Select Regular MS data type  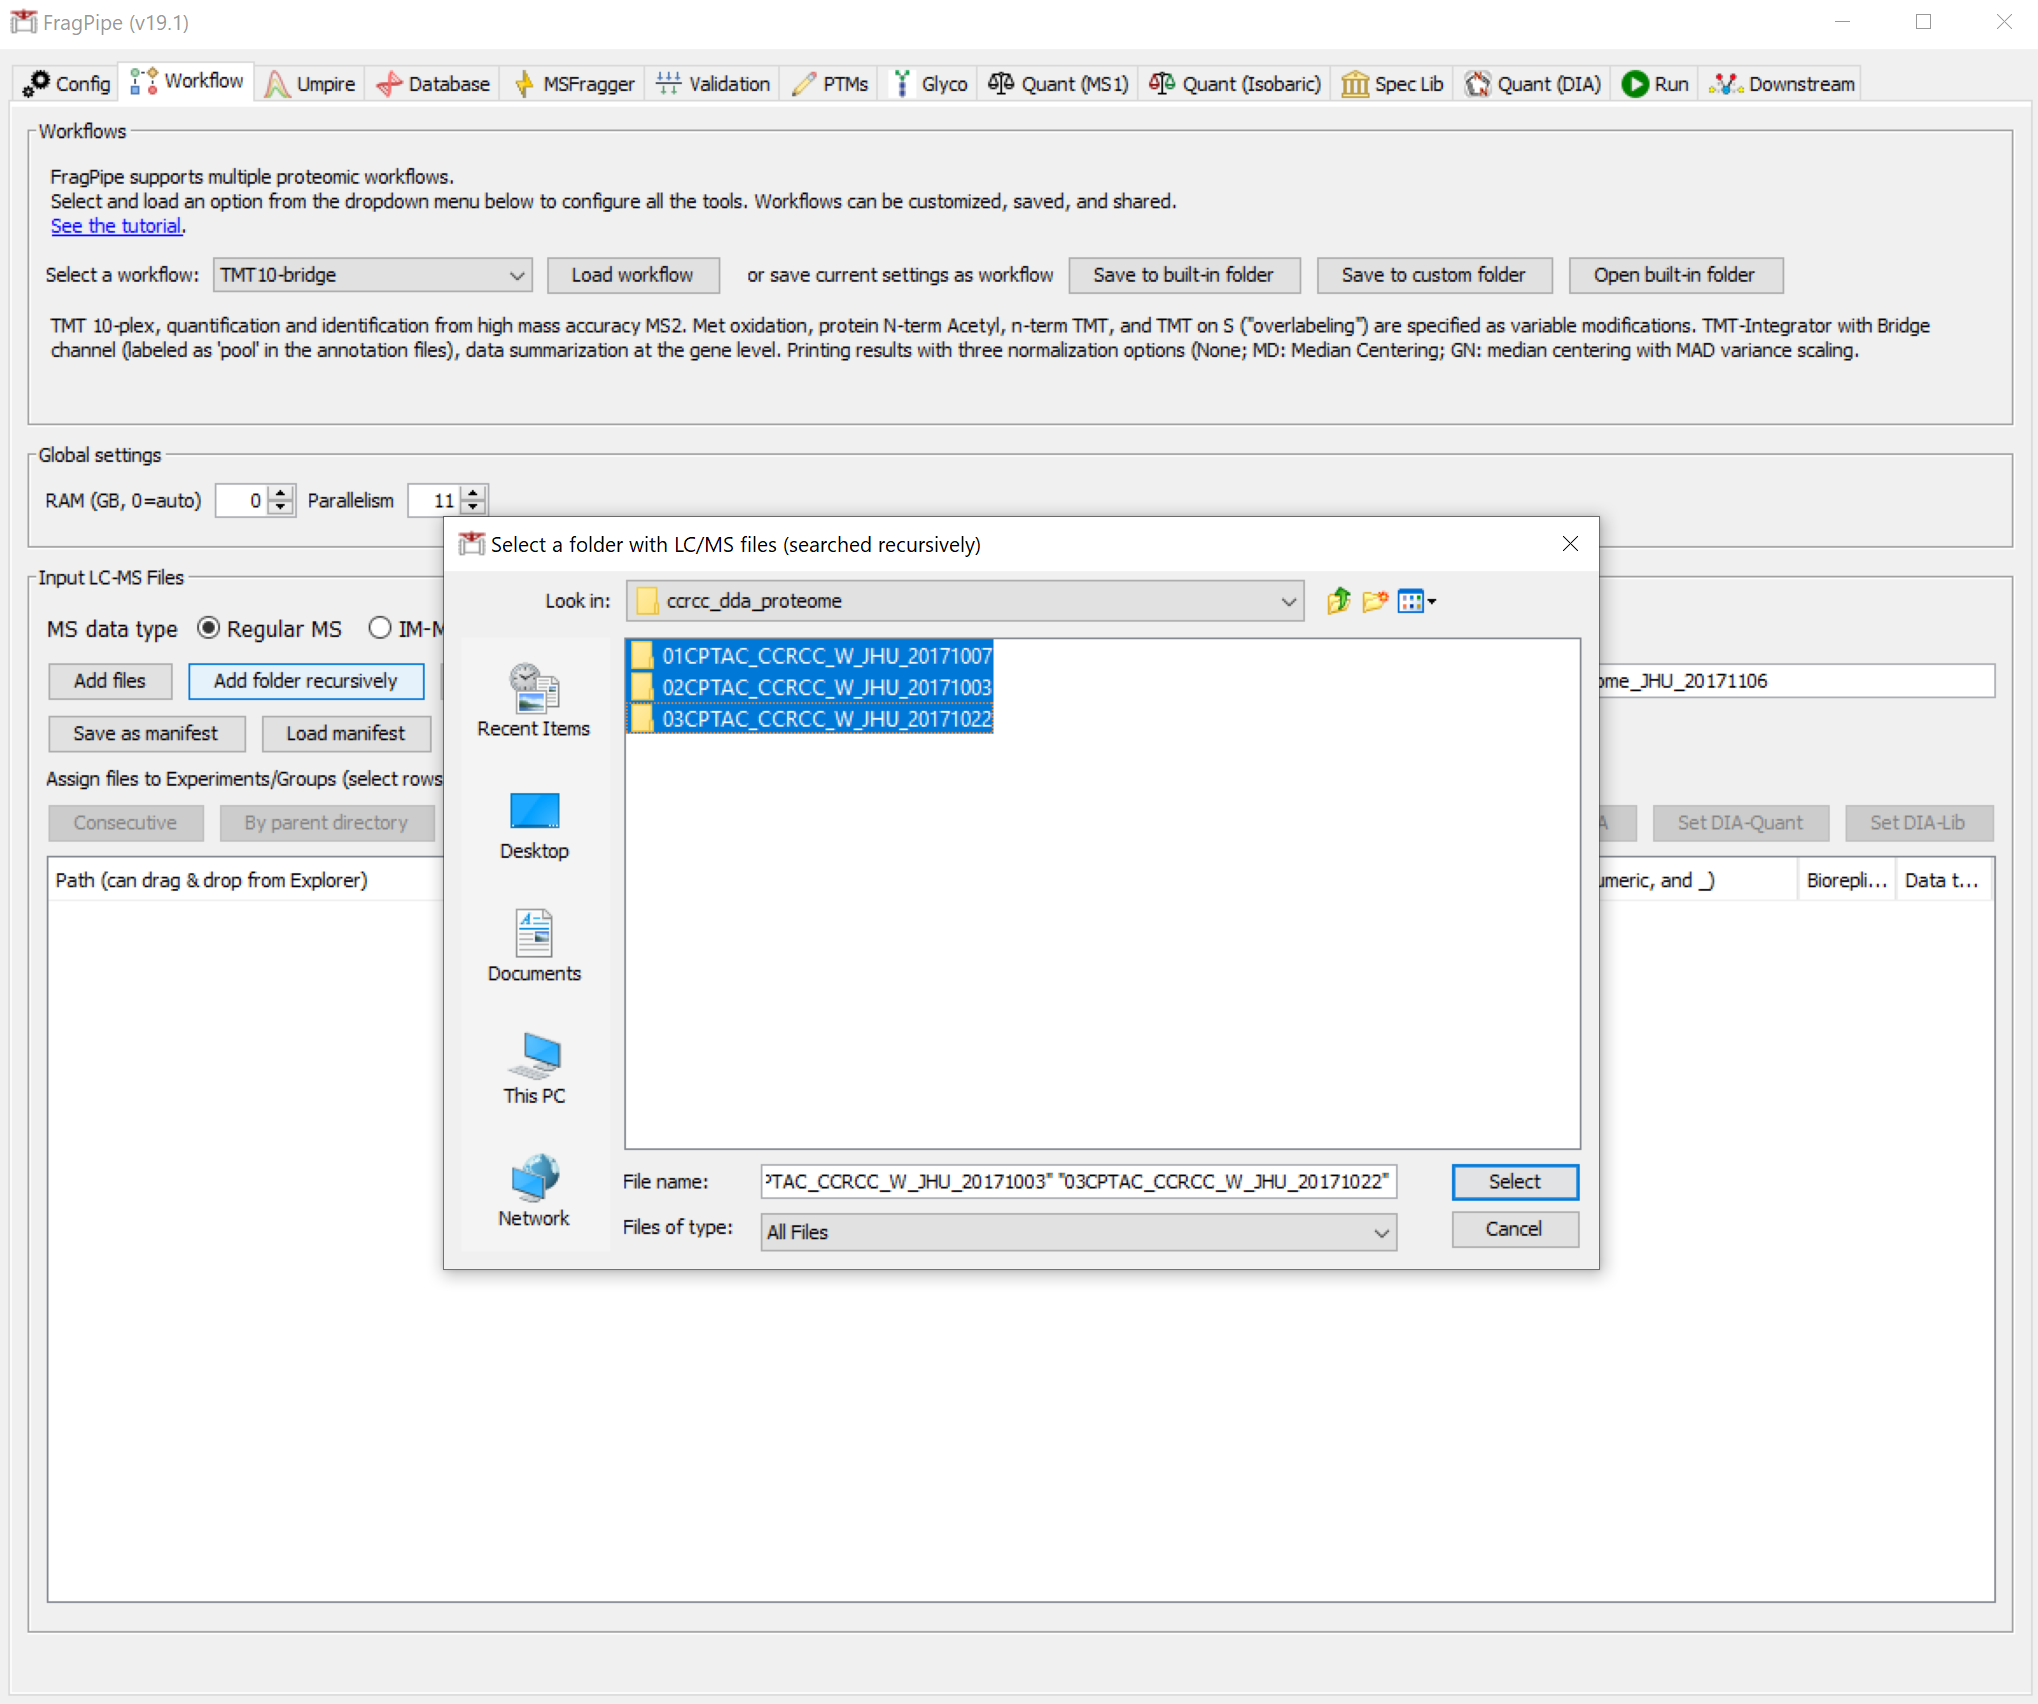[208, 628]
